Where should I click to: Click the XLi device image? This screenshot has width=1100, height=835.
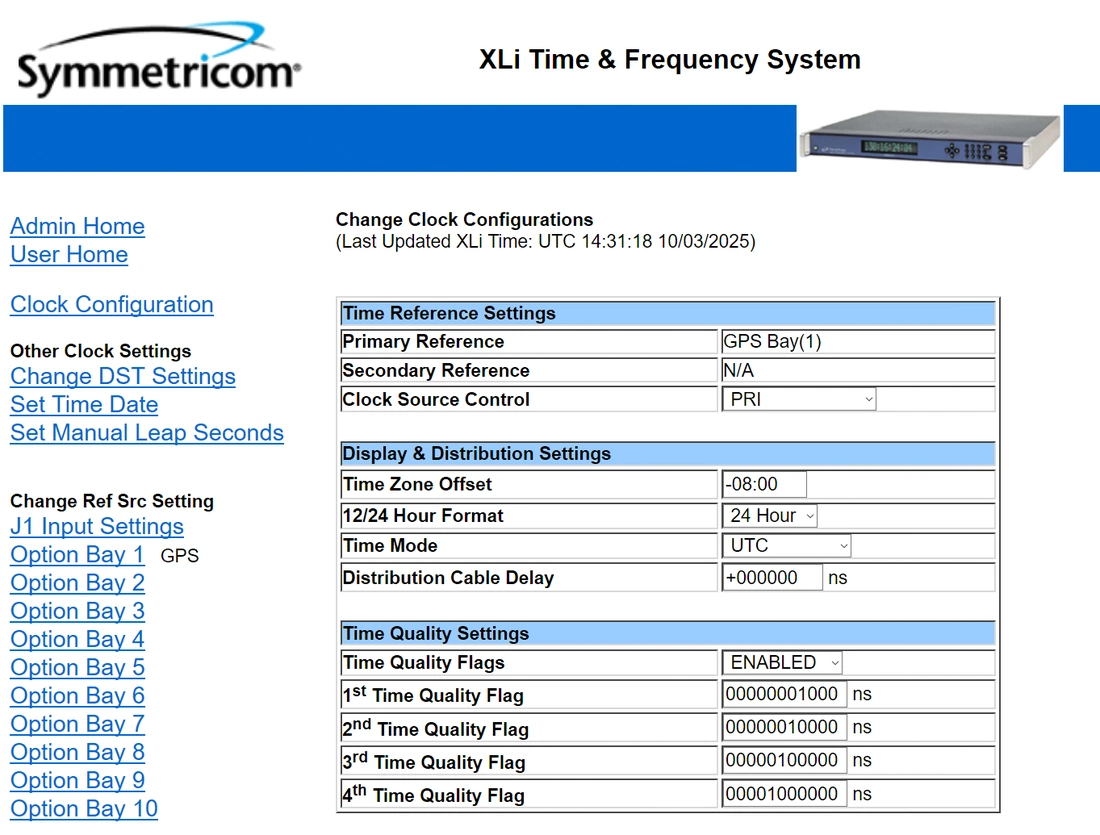929,139
